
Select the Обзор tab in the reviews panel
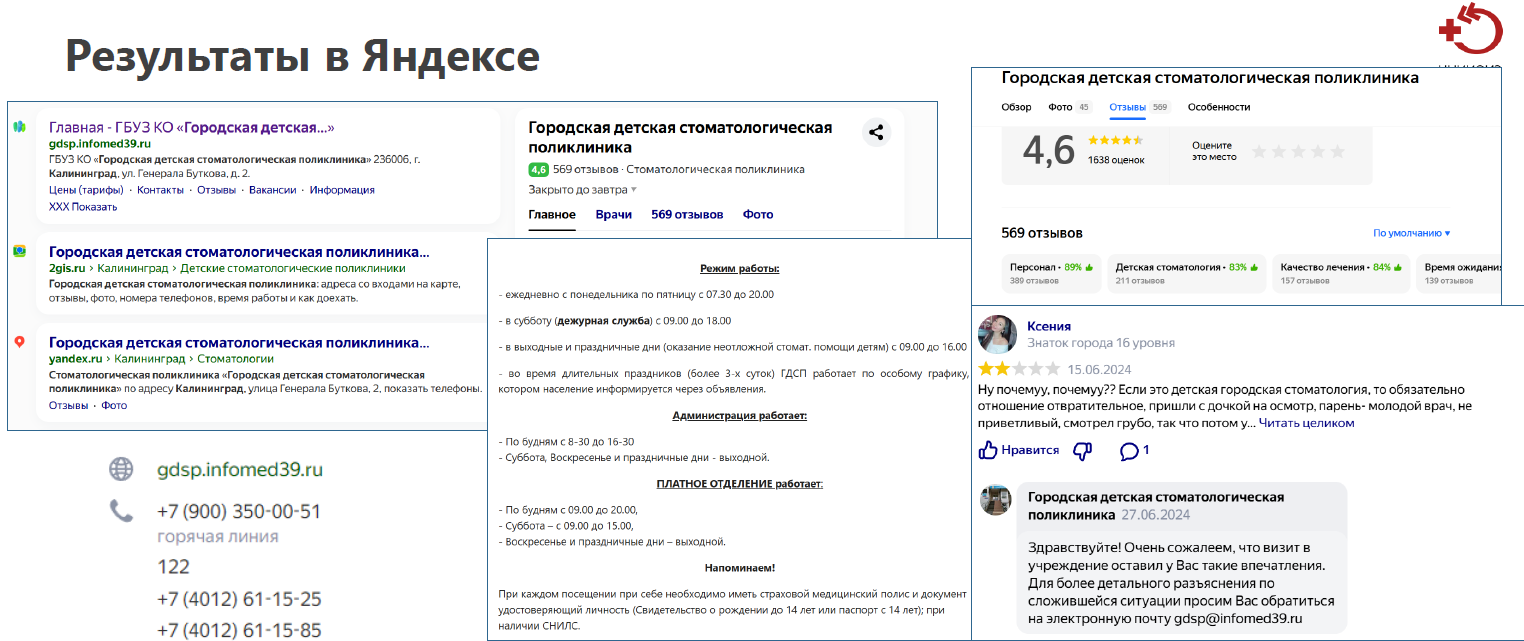[x=1016, y=107]
